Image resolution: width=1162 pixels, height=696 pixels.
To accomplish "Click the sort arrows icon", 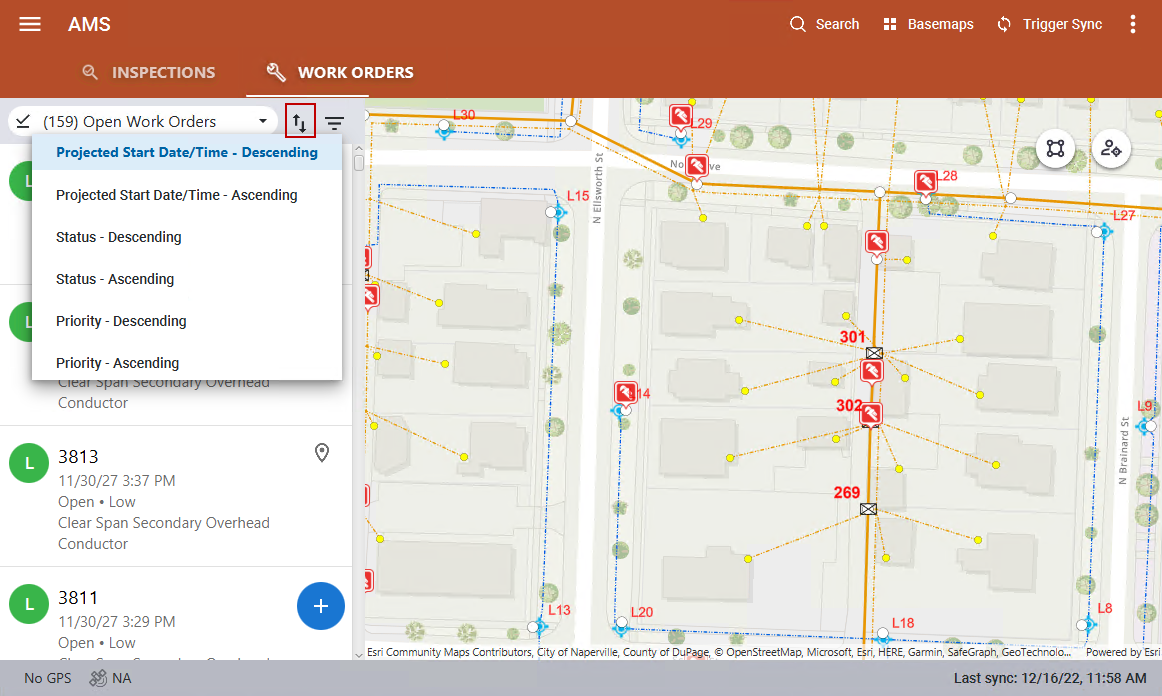I will 300,122.
